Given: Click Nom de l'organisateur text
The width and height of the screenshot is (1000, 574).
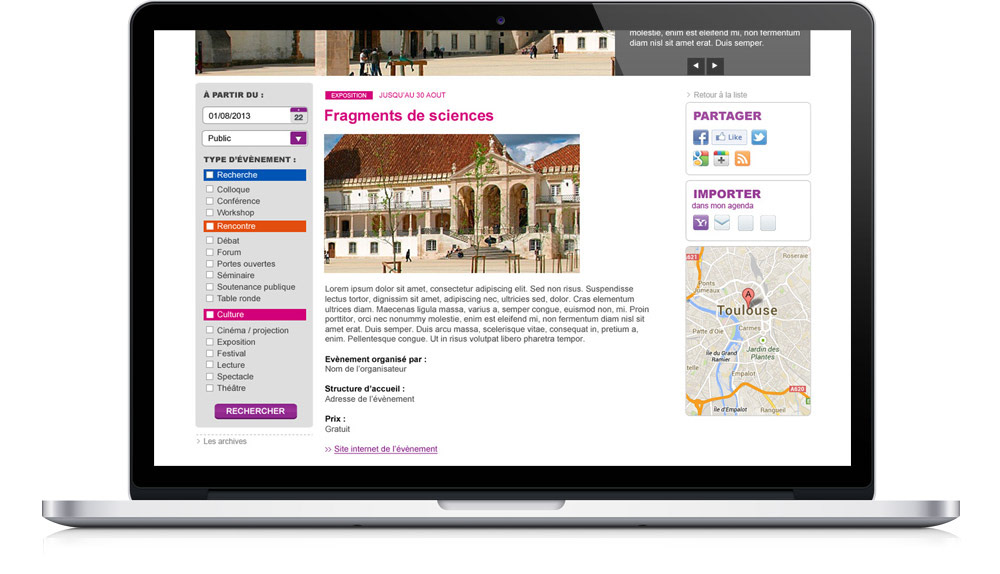Looking at the screenshot, I should pos(365,369).
